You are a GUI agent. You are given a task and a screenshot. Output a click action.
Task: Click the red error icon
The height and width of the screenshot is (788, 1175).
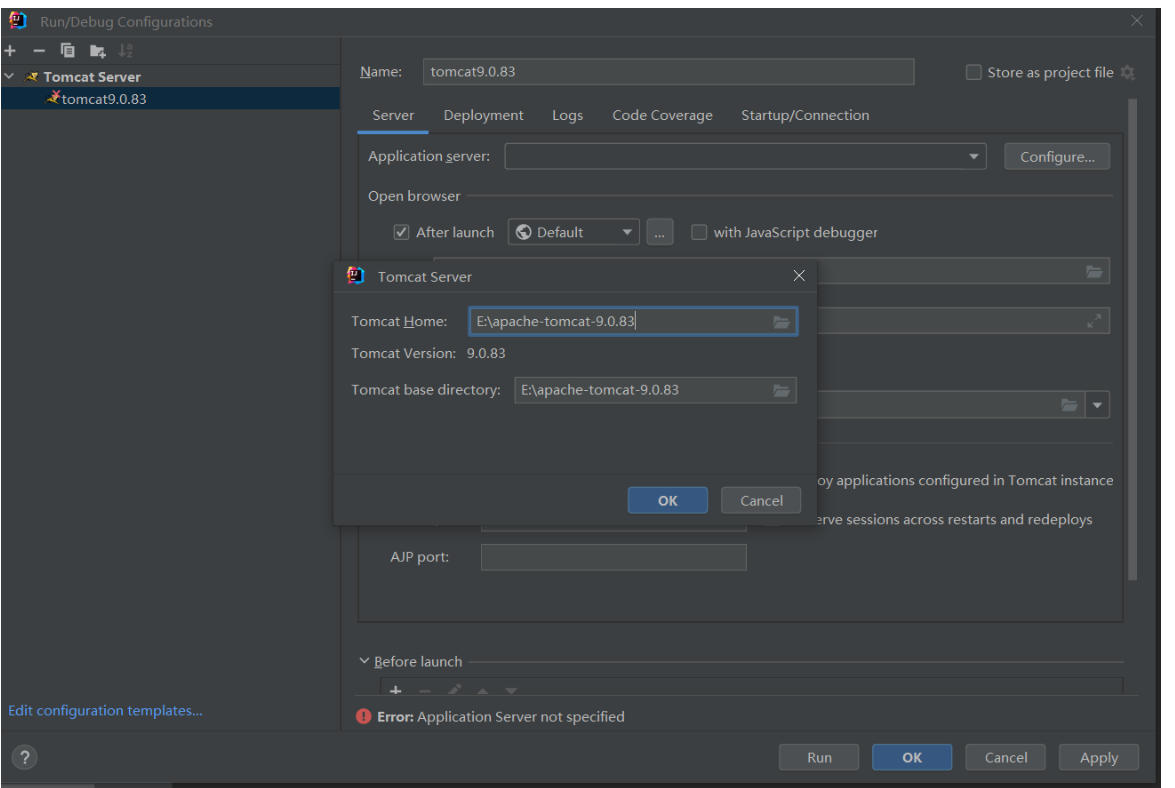363,717
